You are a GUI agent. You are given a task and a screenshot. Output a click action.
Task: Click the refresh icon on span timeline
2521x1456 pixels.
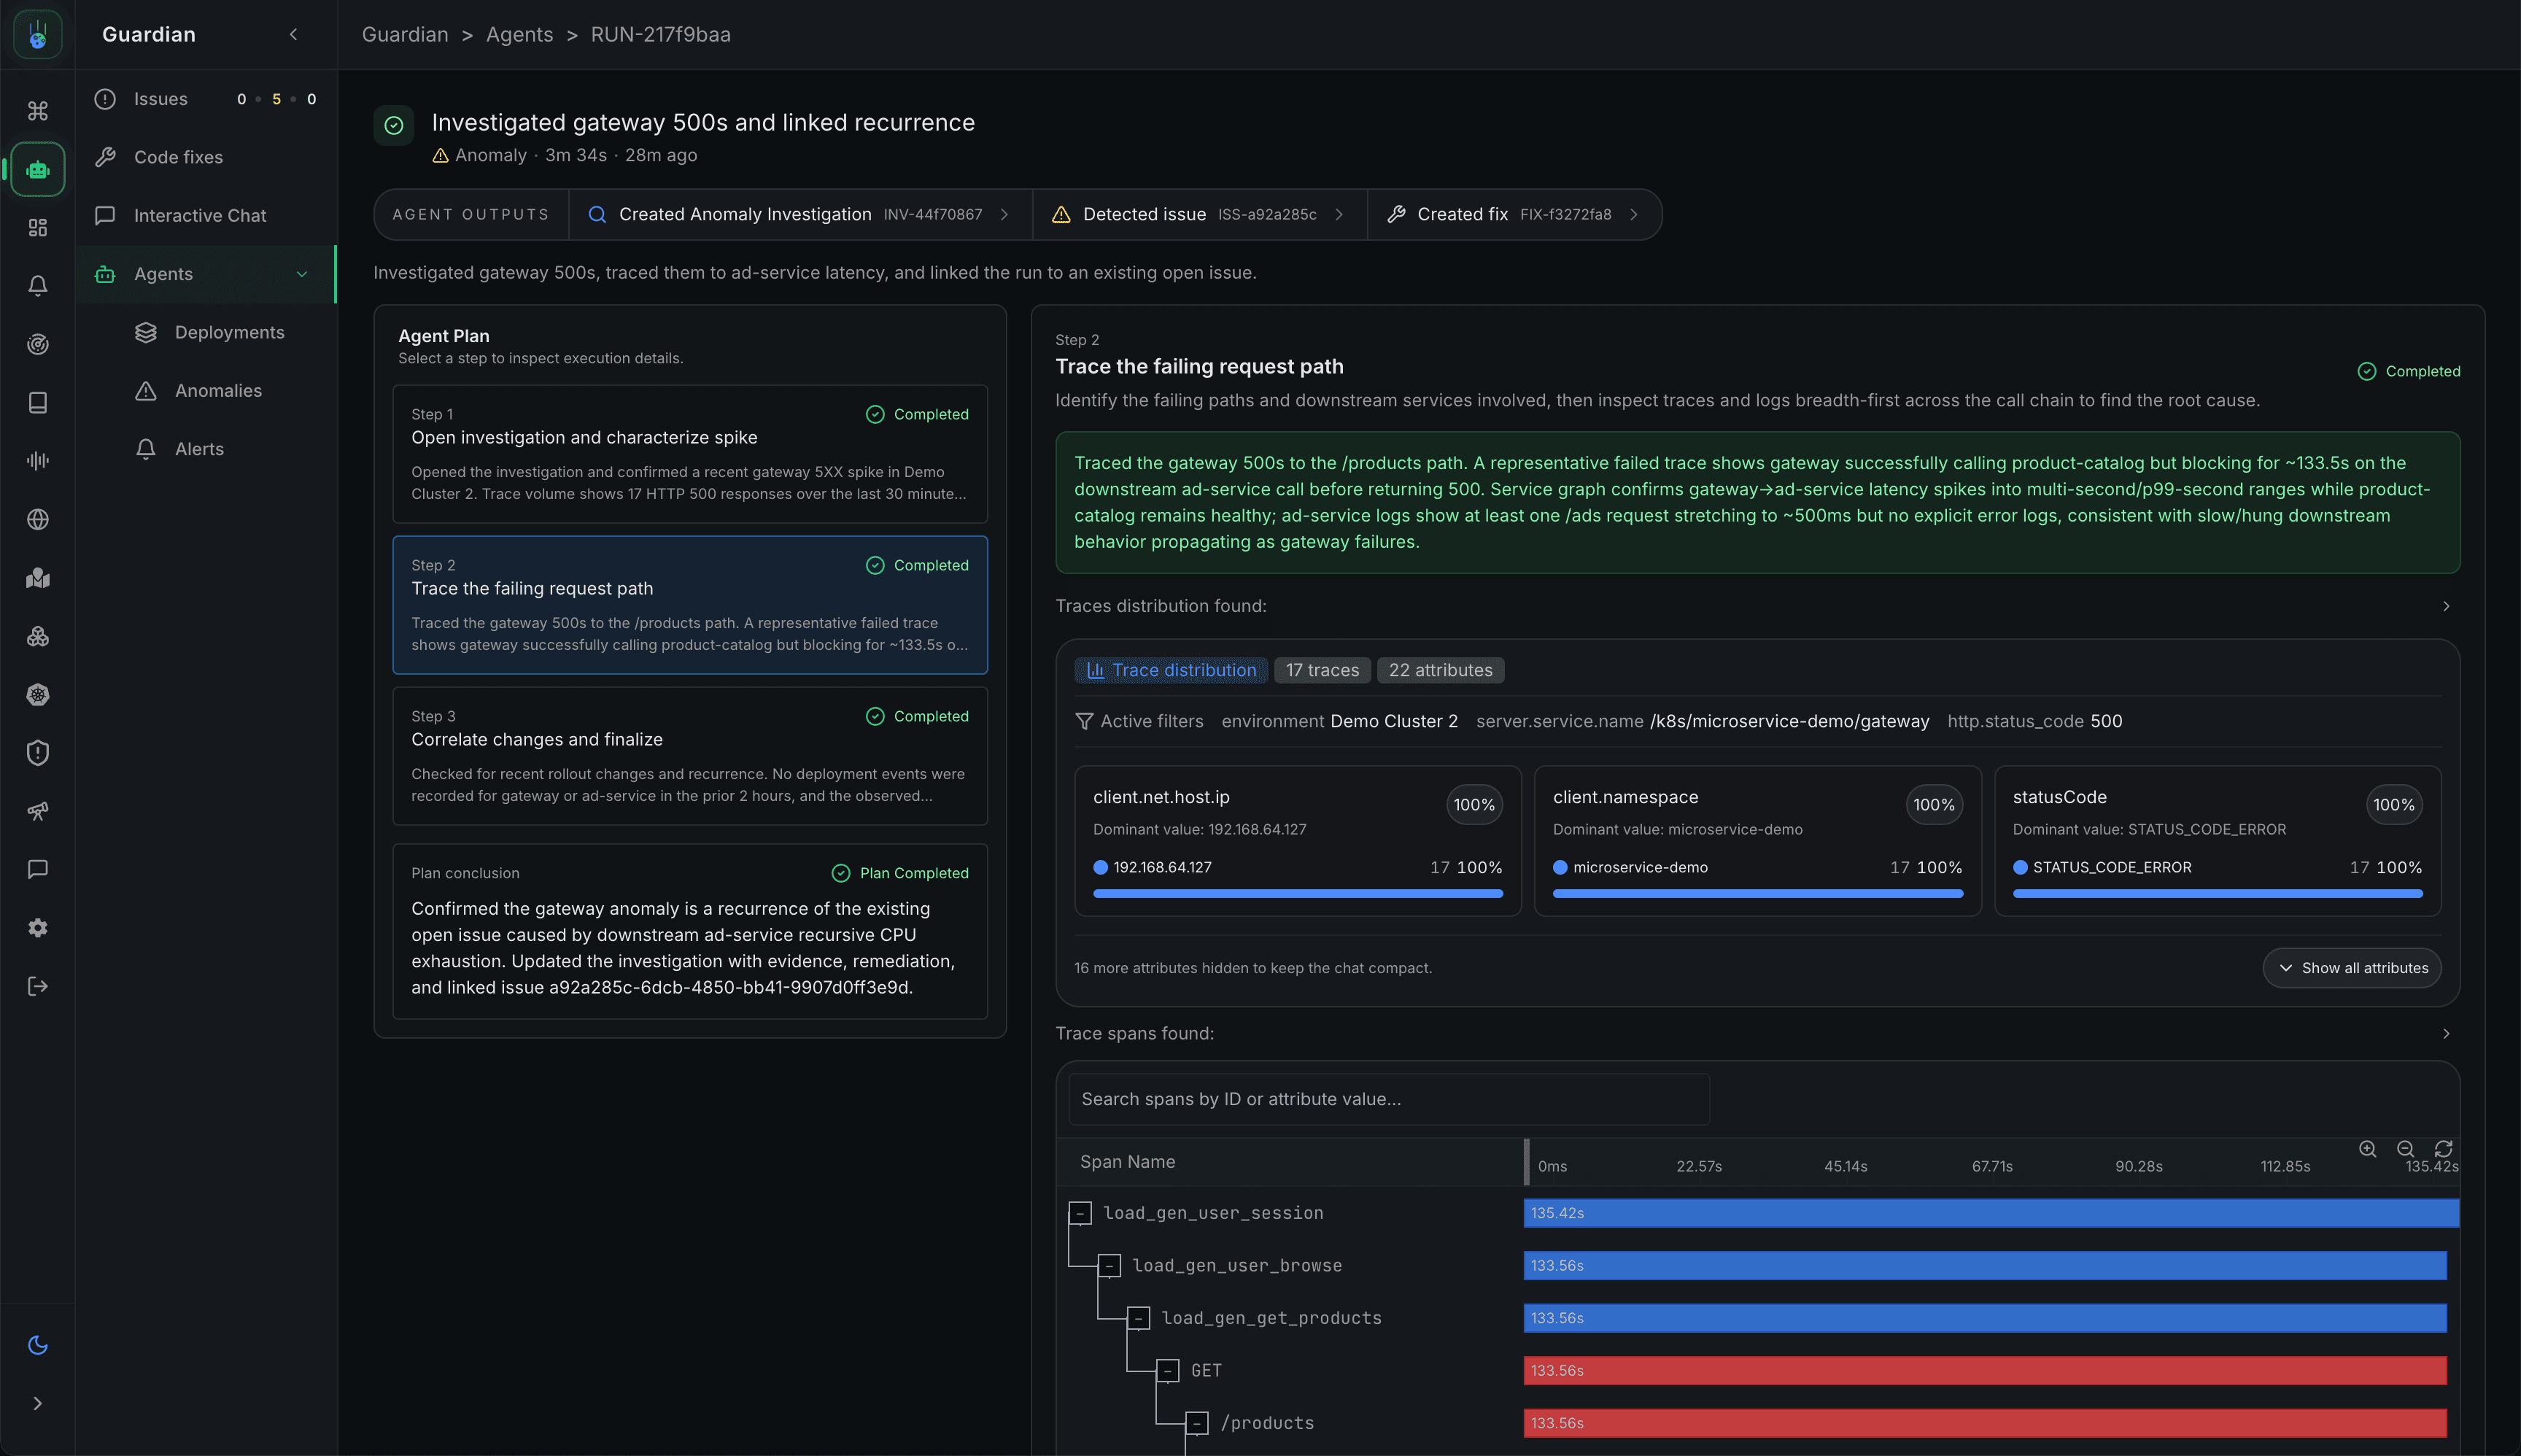click(2443, 1149)
